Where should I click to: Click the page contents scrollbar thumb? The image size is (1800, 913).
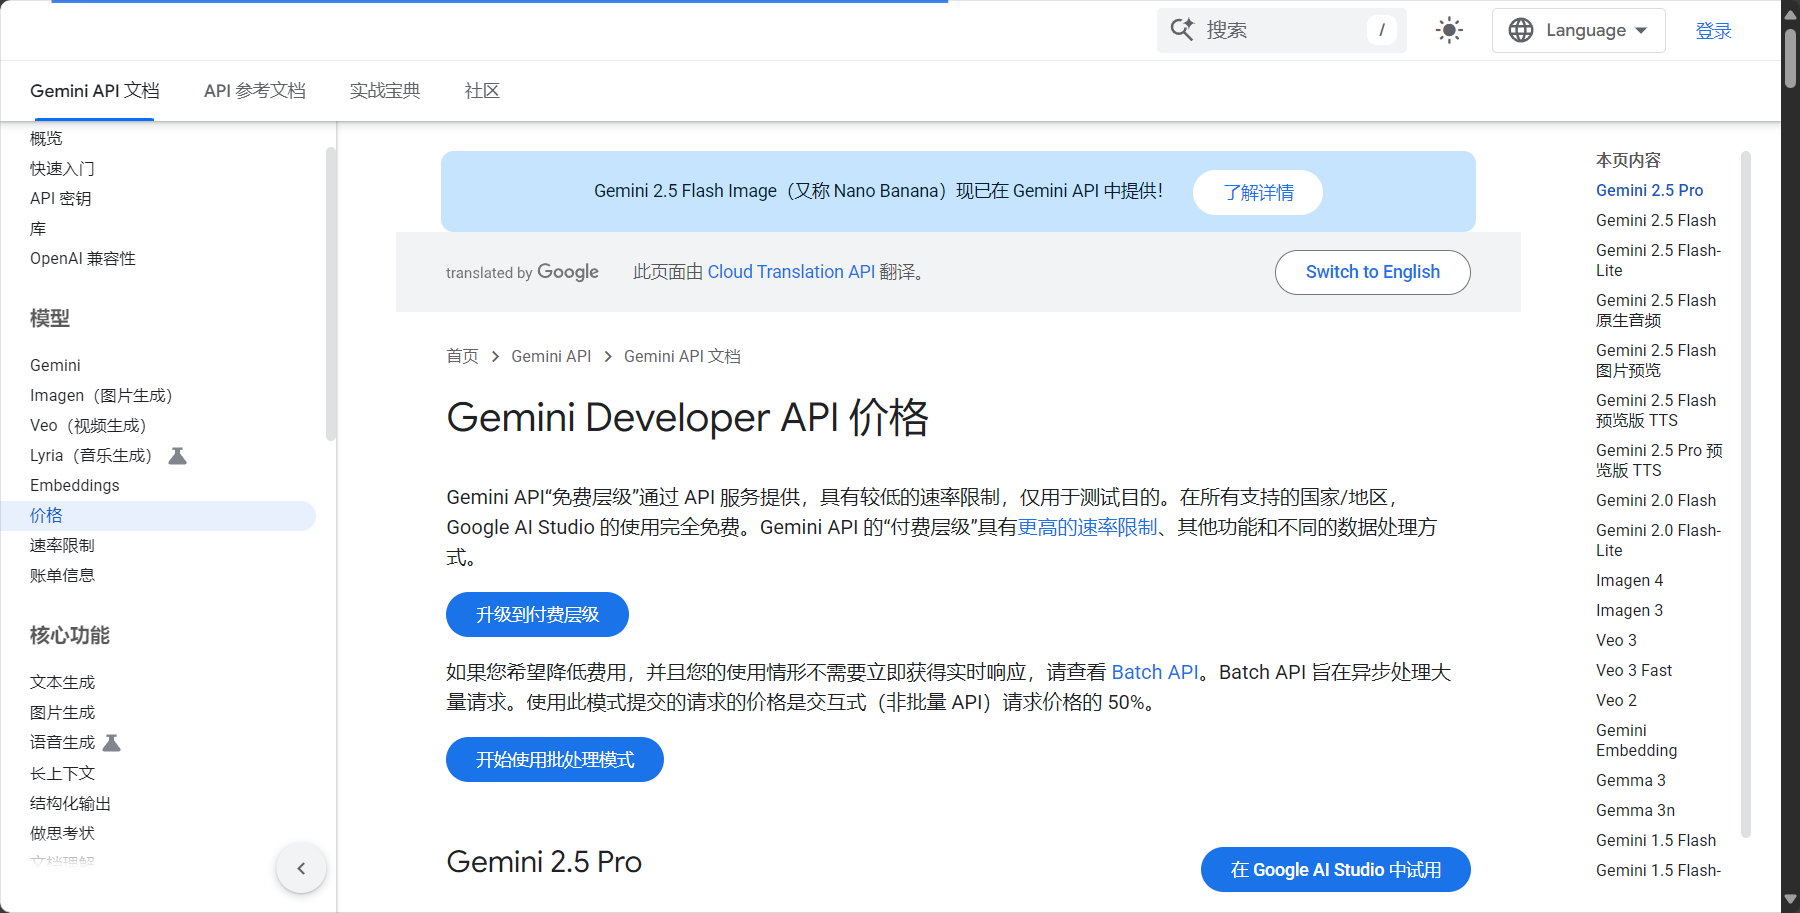[x=1746, y=494]
